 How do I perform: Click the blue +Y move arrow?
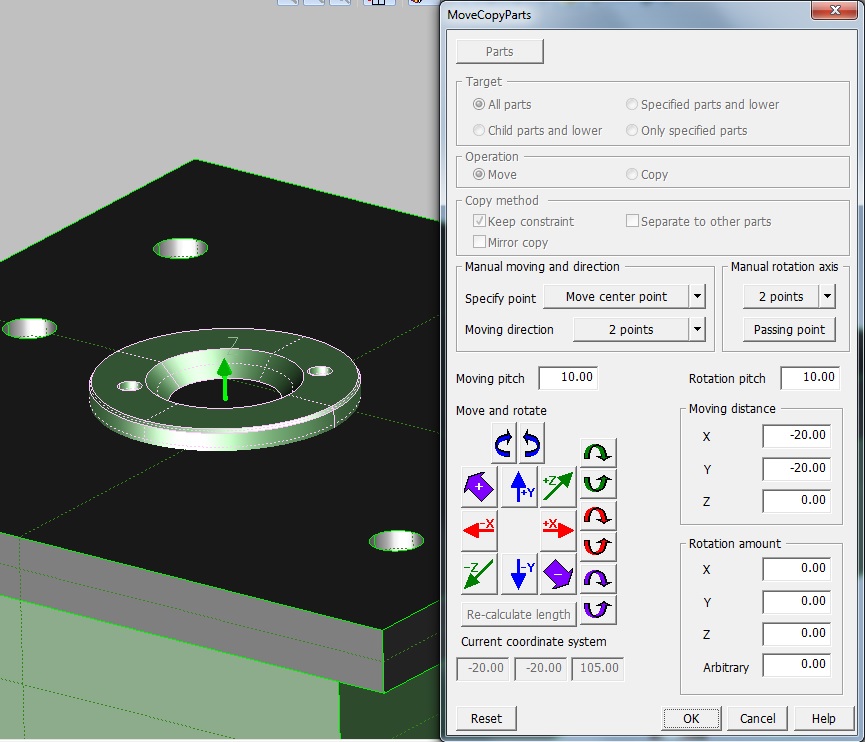(519, 486)
